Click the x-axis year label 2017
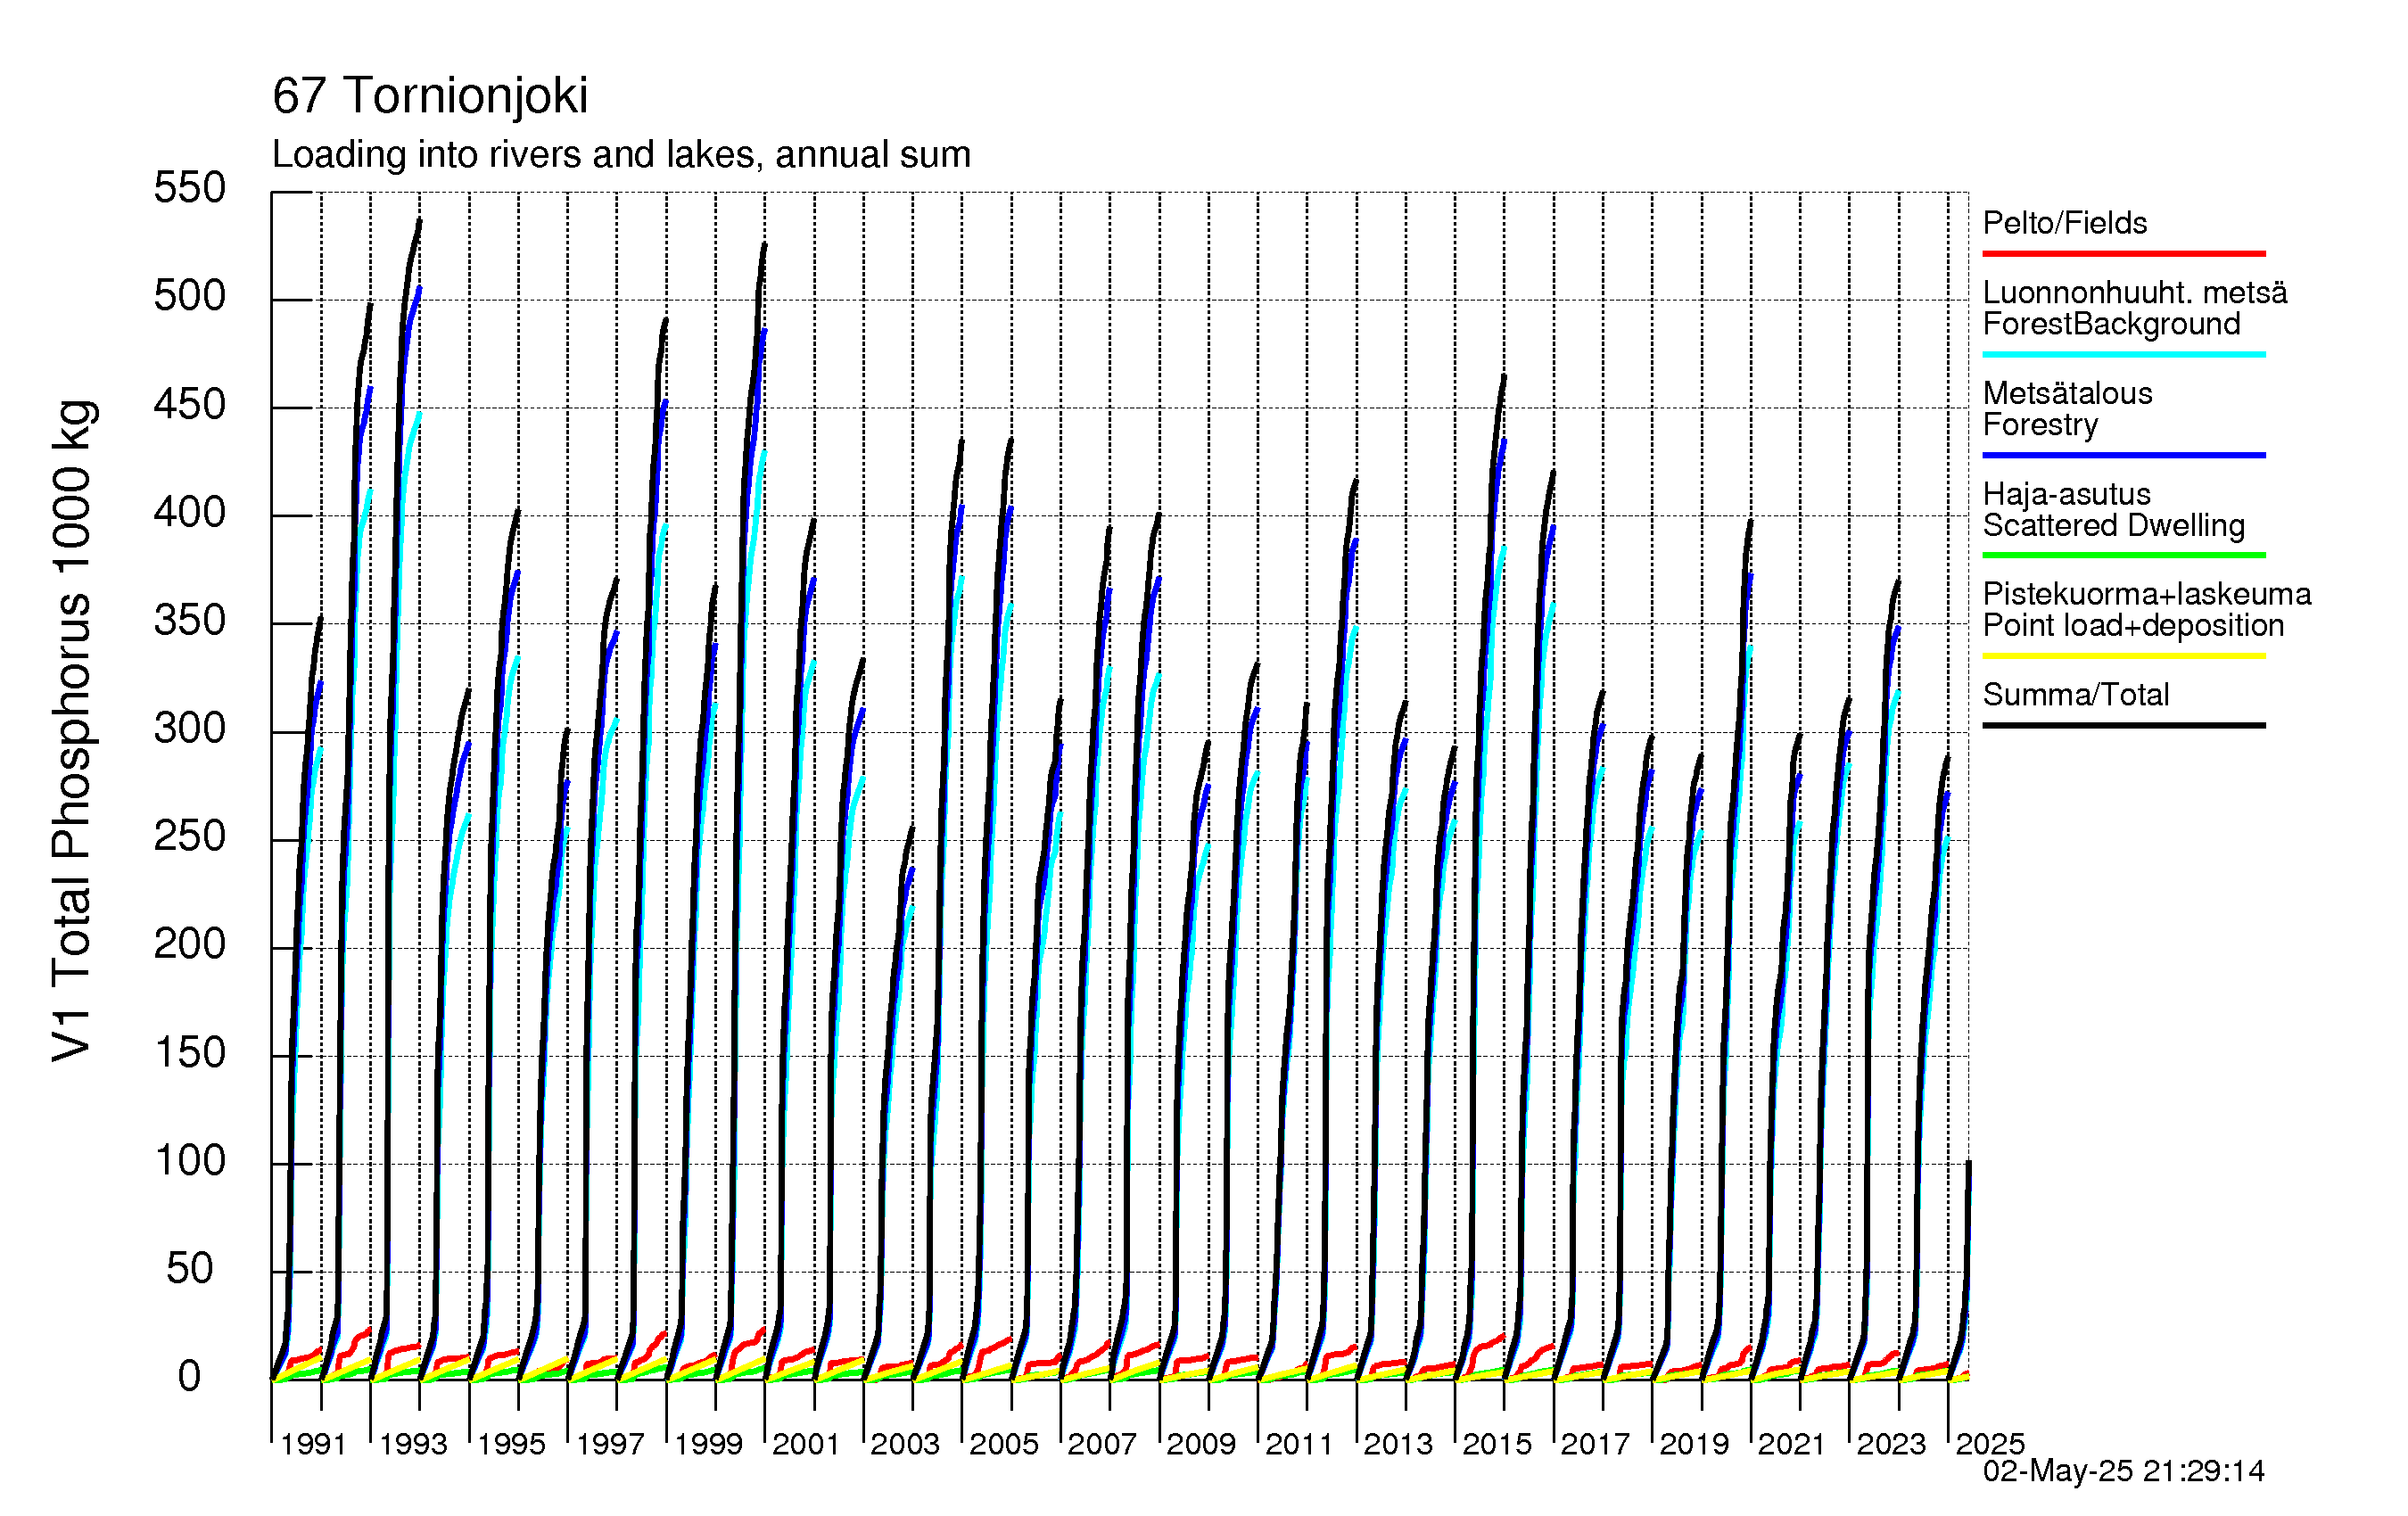Viewport: 2408px width, 1516px height. [1595, 1444]
